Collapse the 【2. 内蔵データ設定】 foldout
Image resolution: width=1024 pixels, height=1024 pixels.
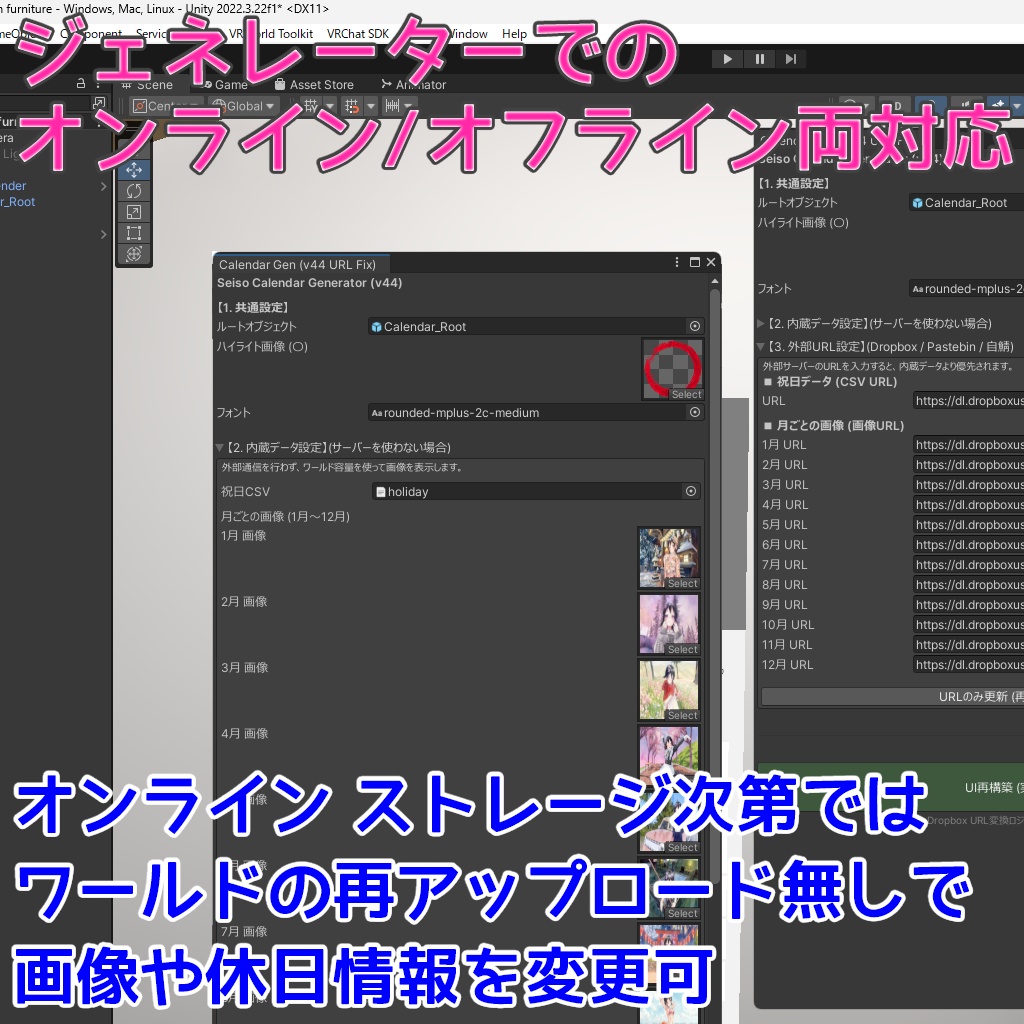pos(220,447)
